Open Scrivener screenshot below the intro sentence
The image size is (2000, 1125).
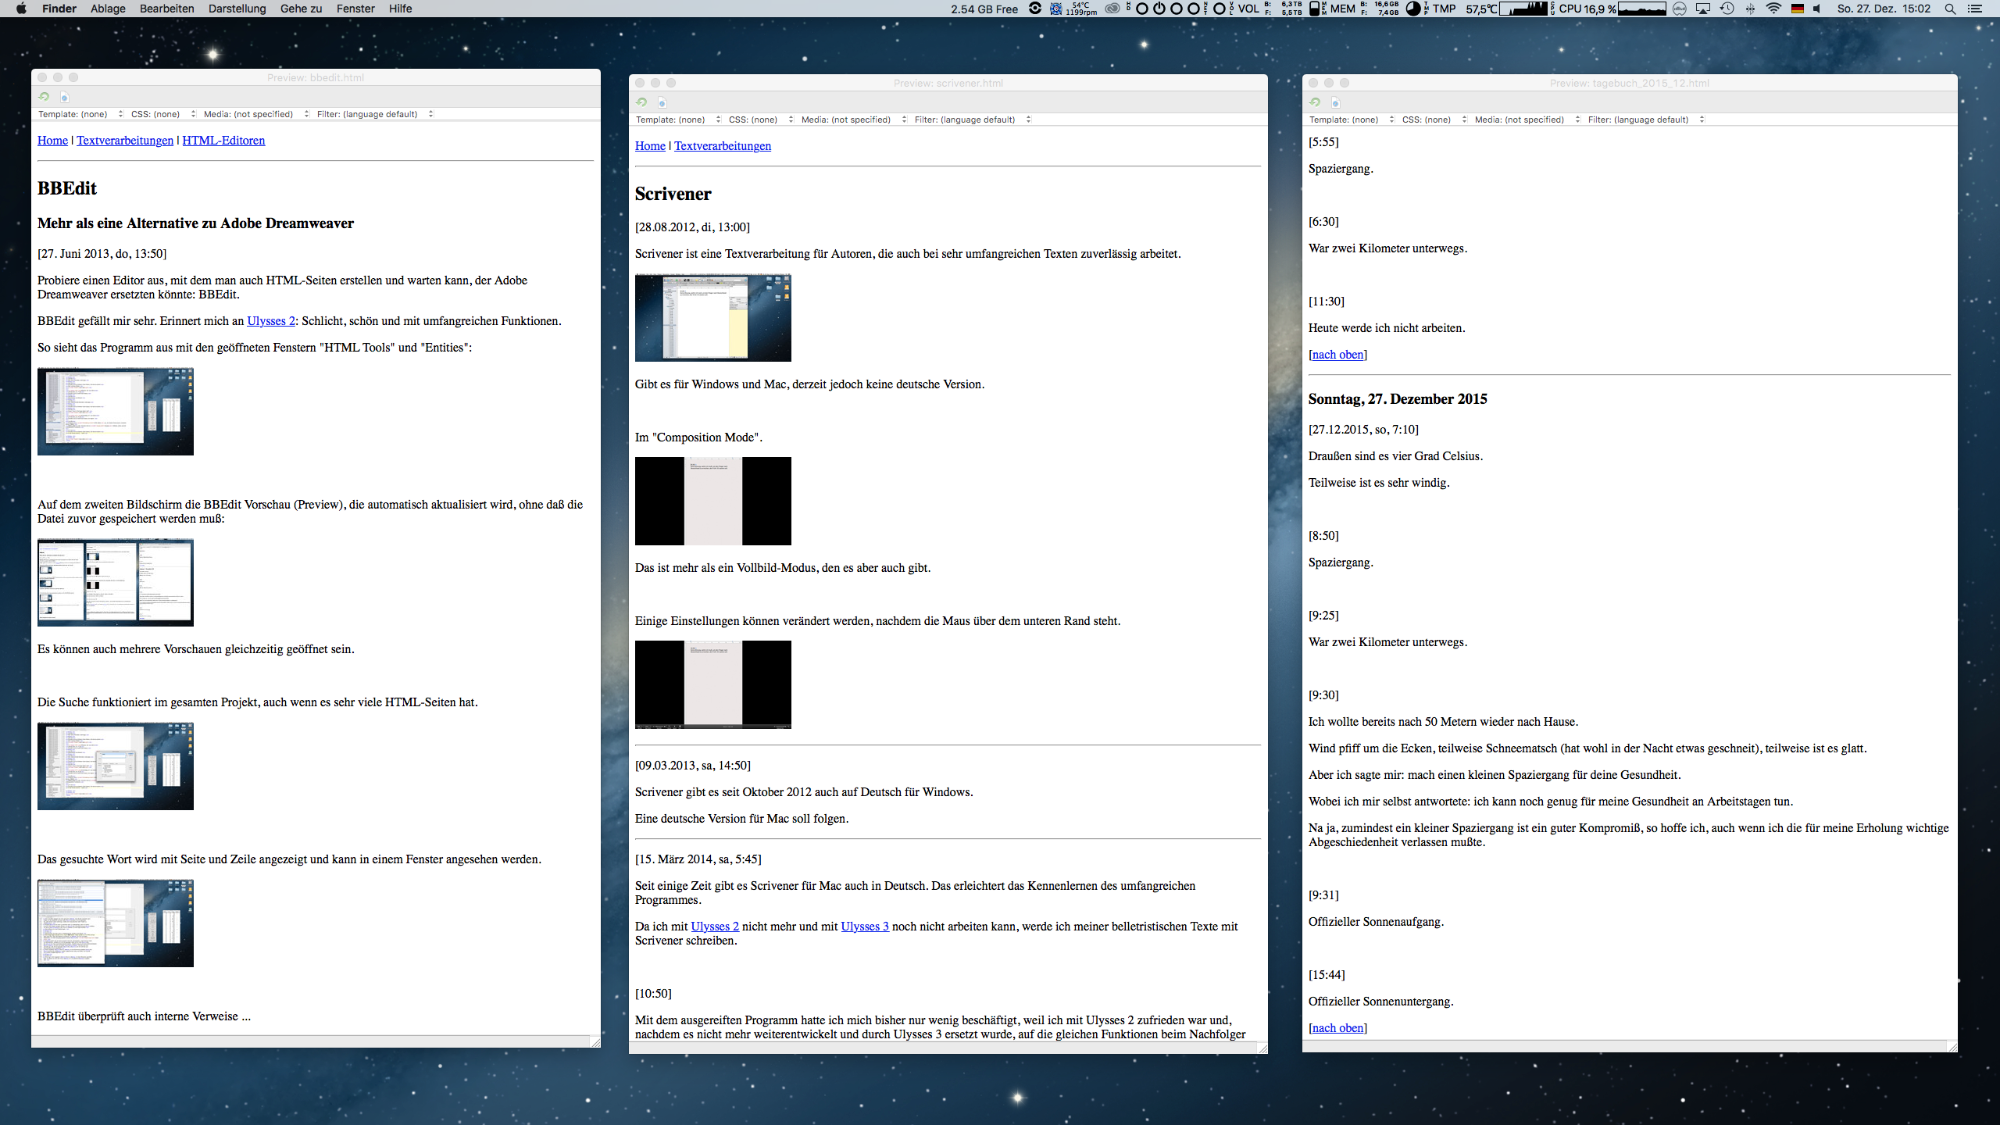(x=713, y=318)
